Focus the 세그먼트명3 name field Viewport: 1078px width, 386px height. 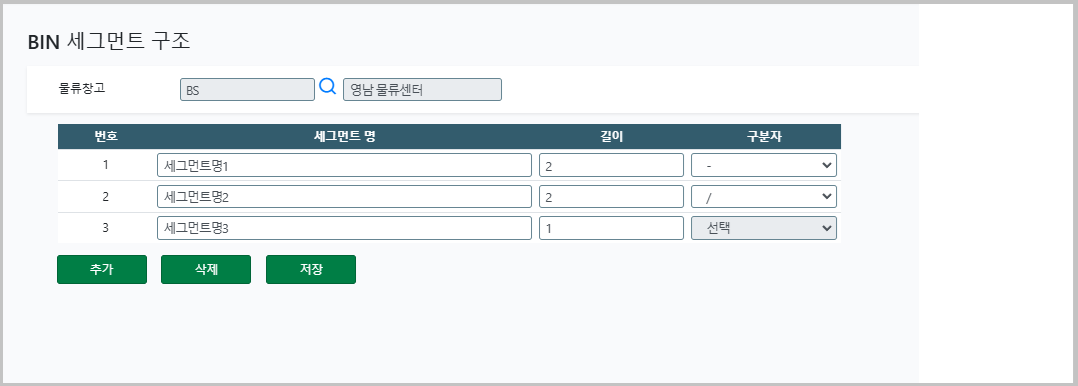pyautogui.click(x=344, y=228)
